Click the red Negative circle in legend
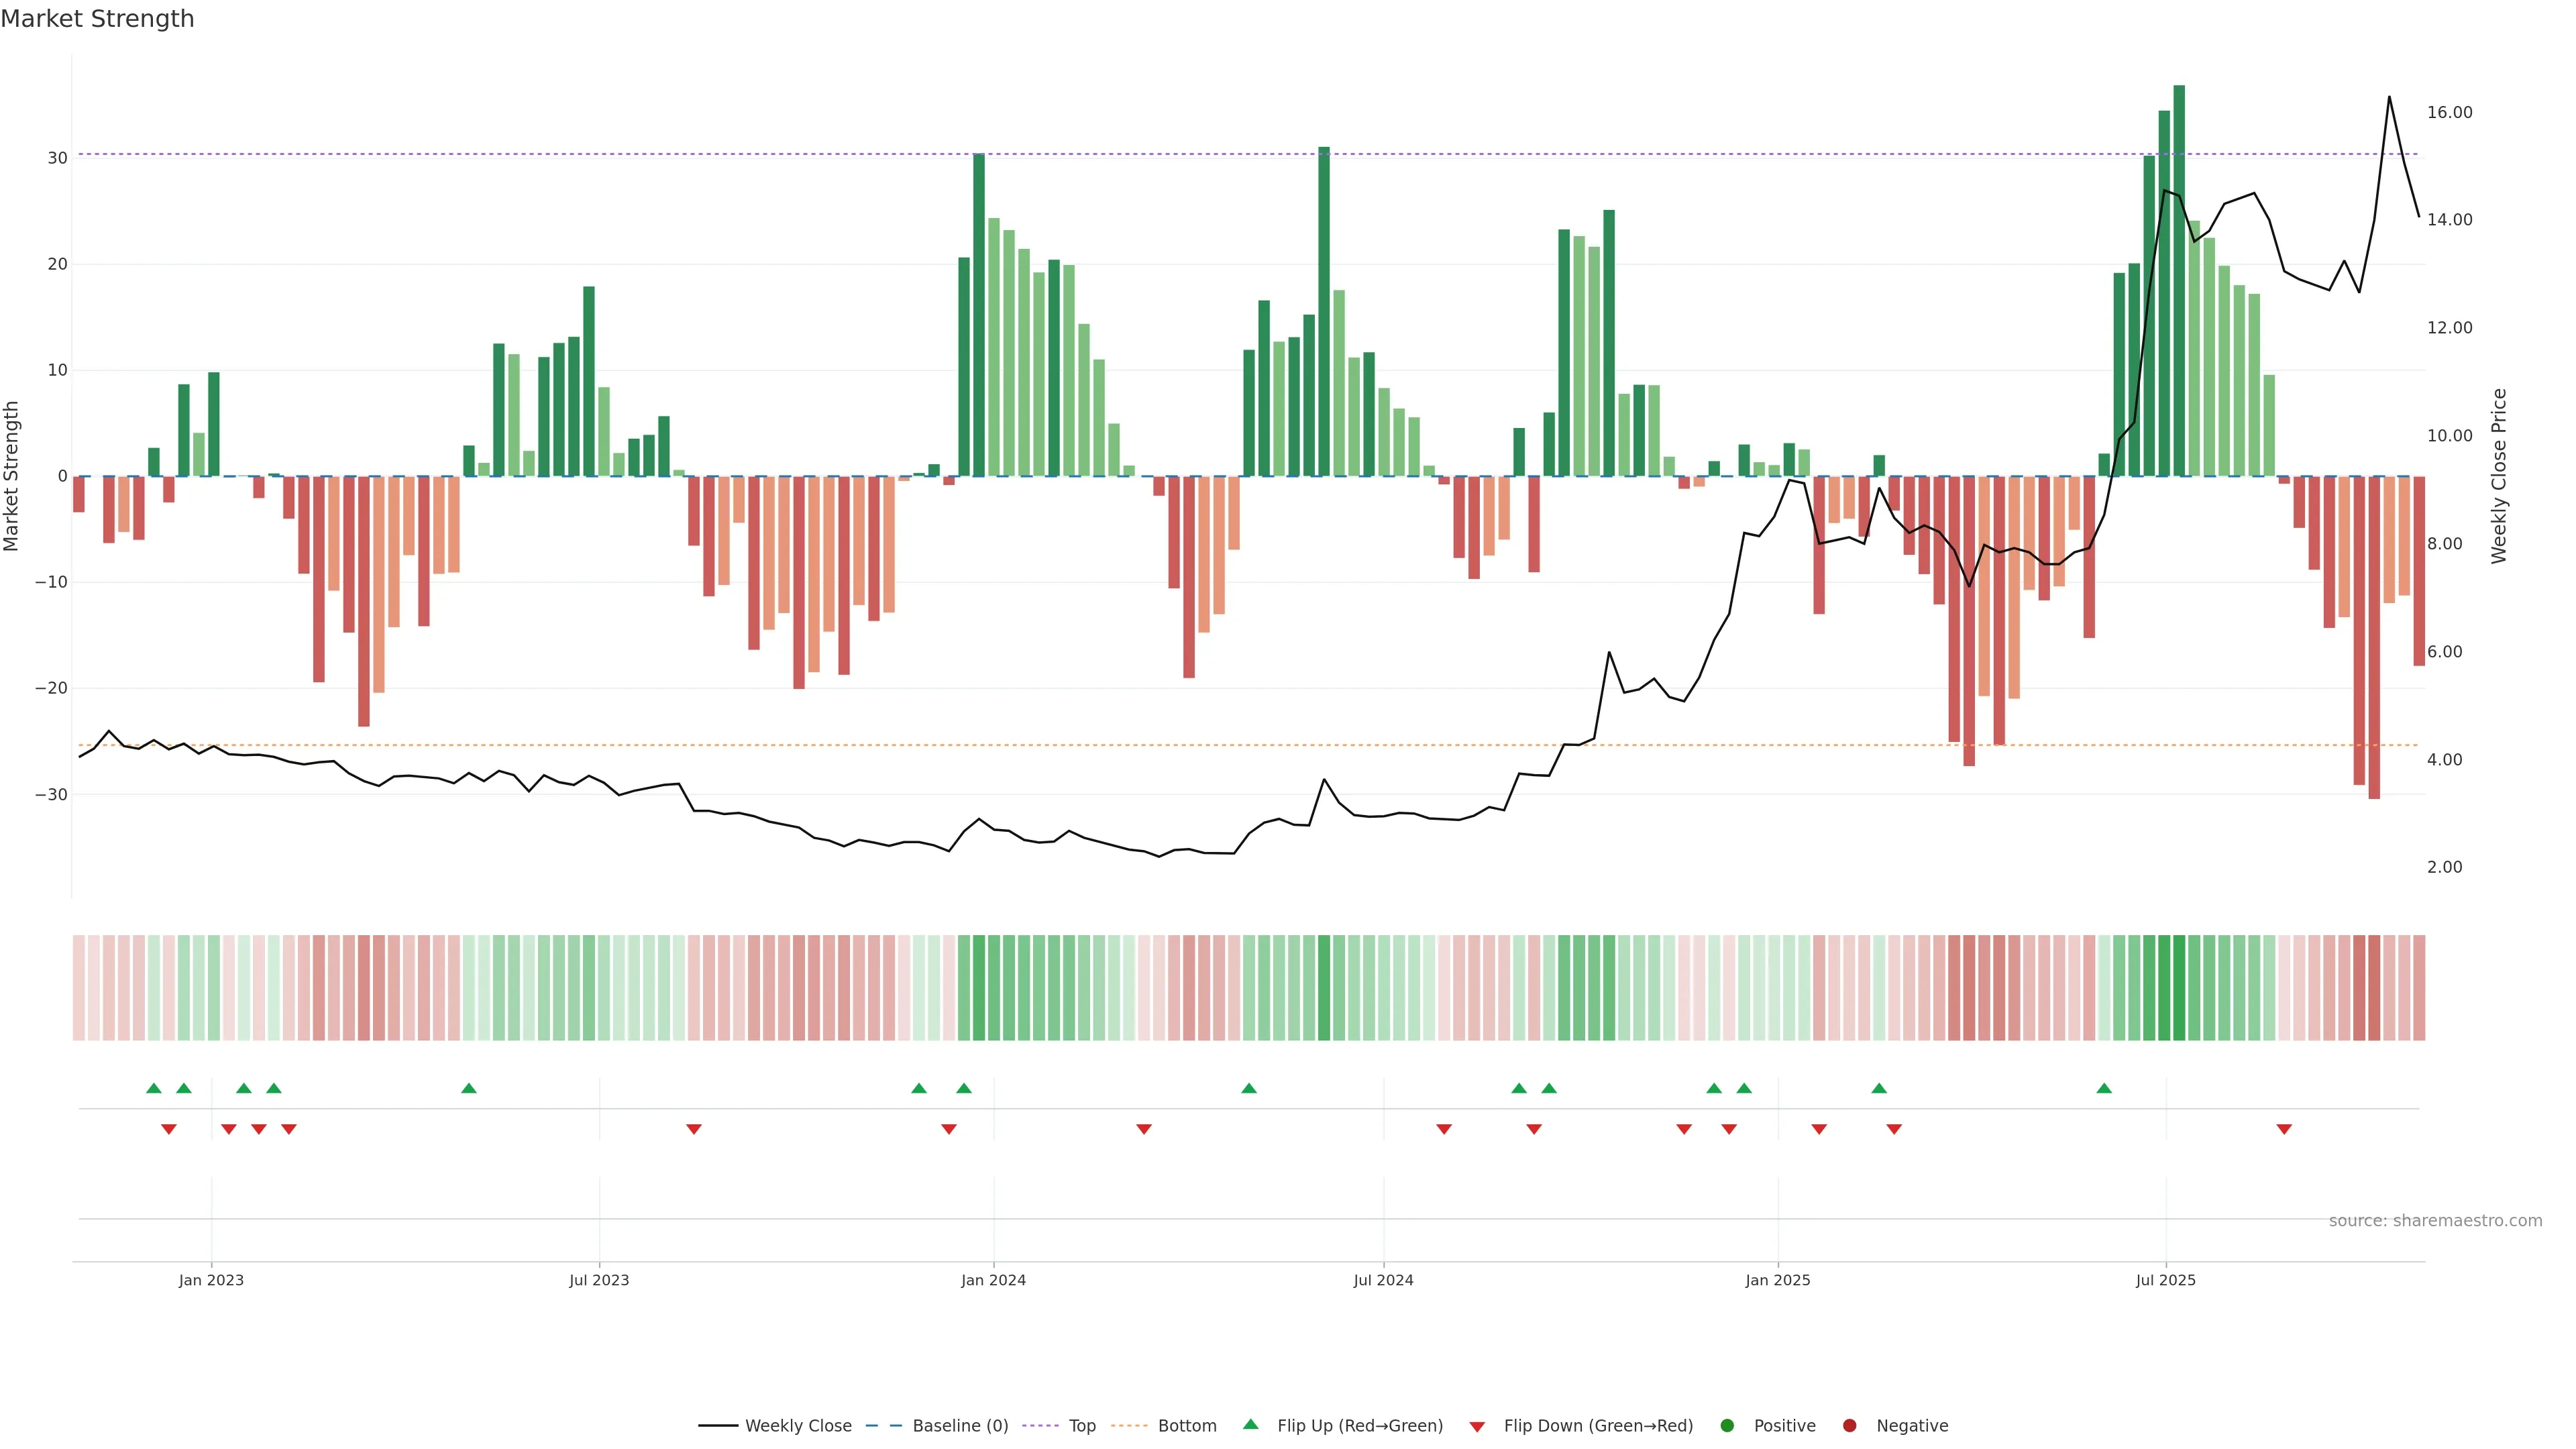The width and height of the screenshot is (2576, 1449). pos(1849,1426)
